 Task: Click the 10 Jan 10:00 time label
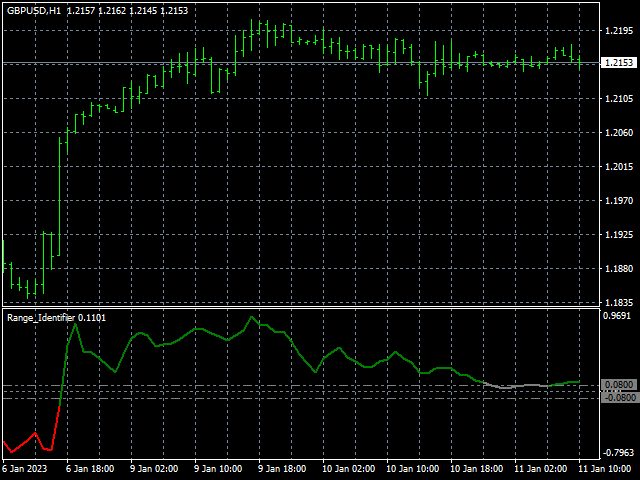pos(413,468)
